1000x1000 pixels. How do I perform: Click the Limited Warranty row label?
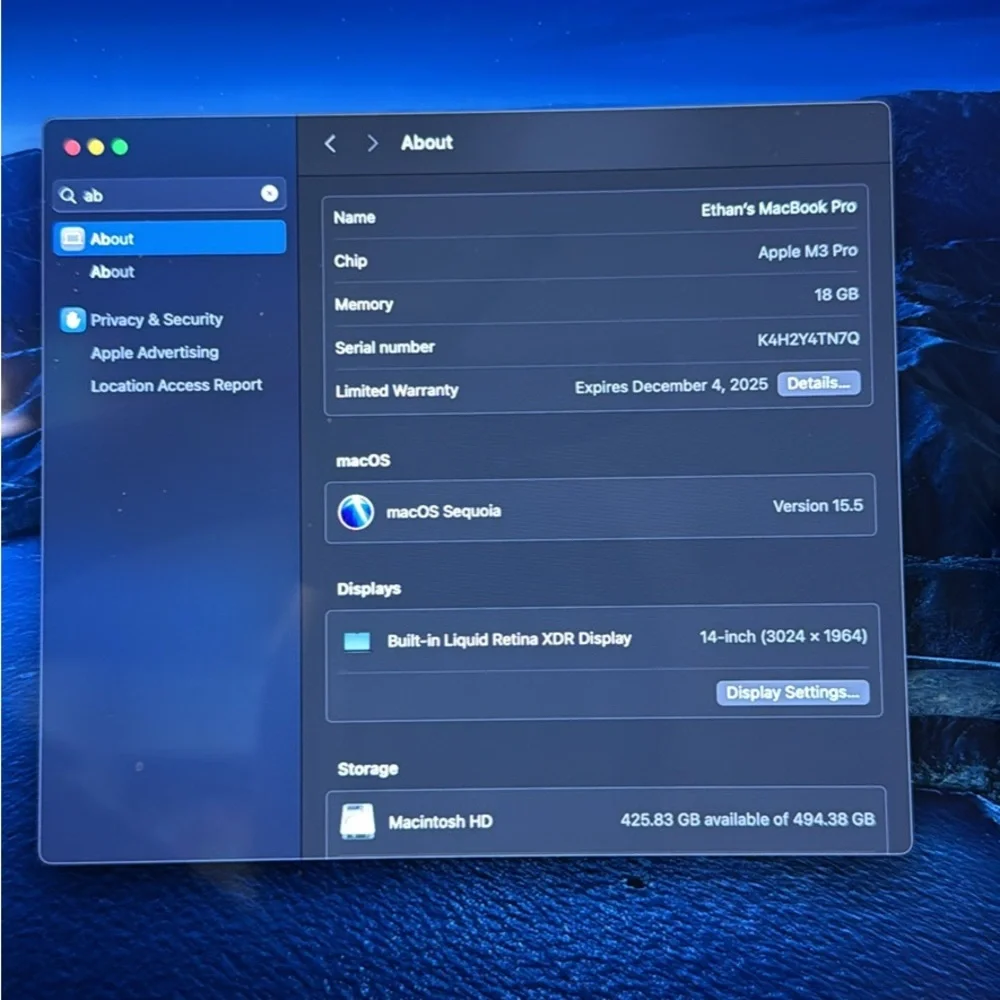coord(397,390)
